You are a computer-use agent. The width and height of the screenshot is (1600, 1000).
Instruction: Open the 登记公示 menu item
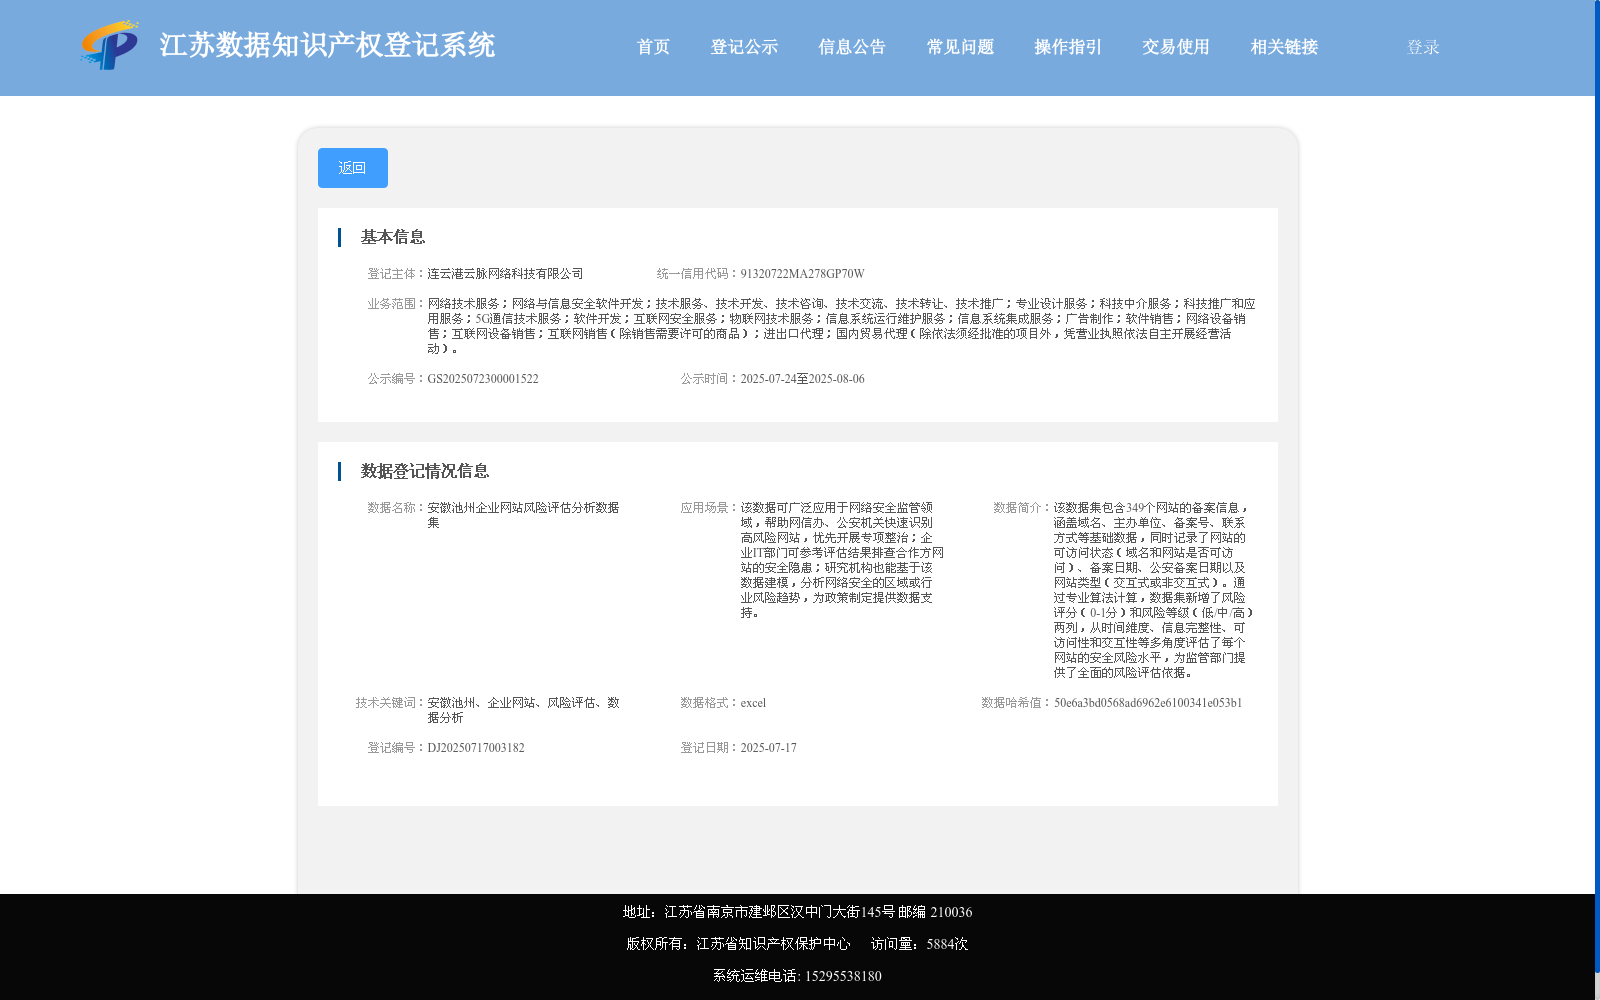coord(744,47)
